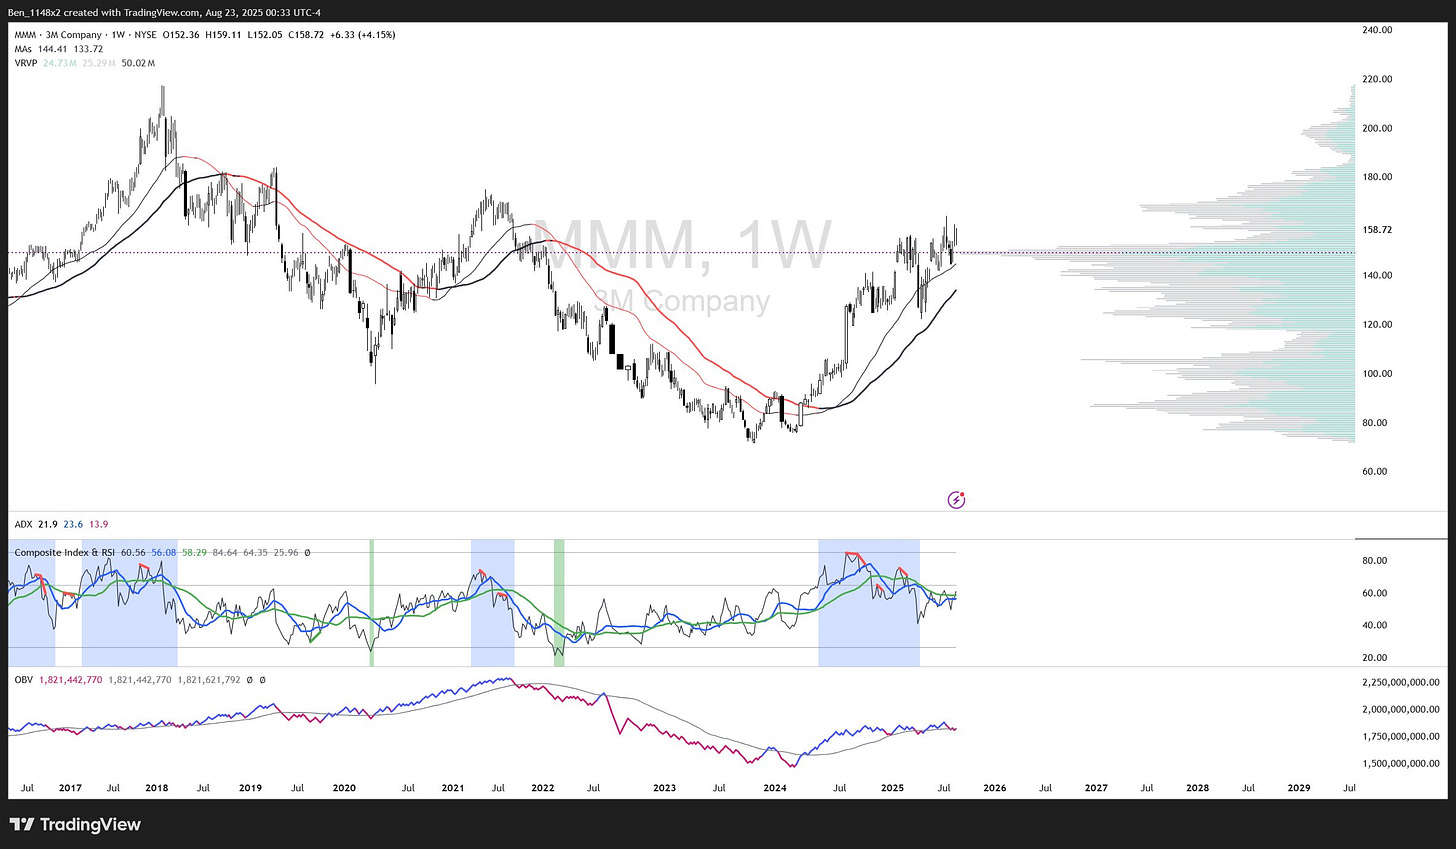Click the 2027 label on time axis
Screen dimensions: 1456x849
(x=1096, y=788)
